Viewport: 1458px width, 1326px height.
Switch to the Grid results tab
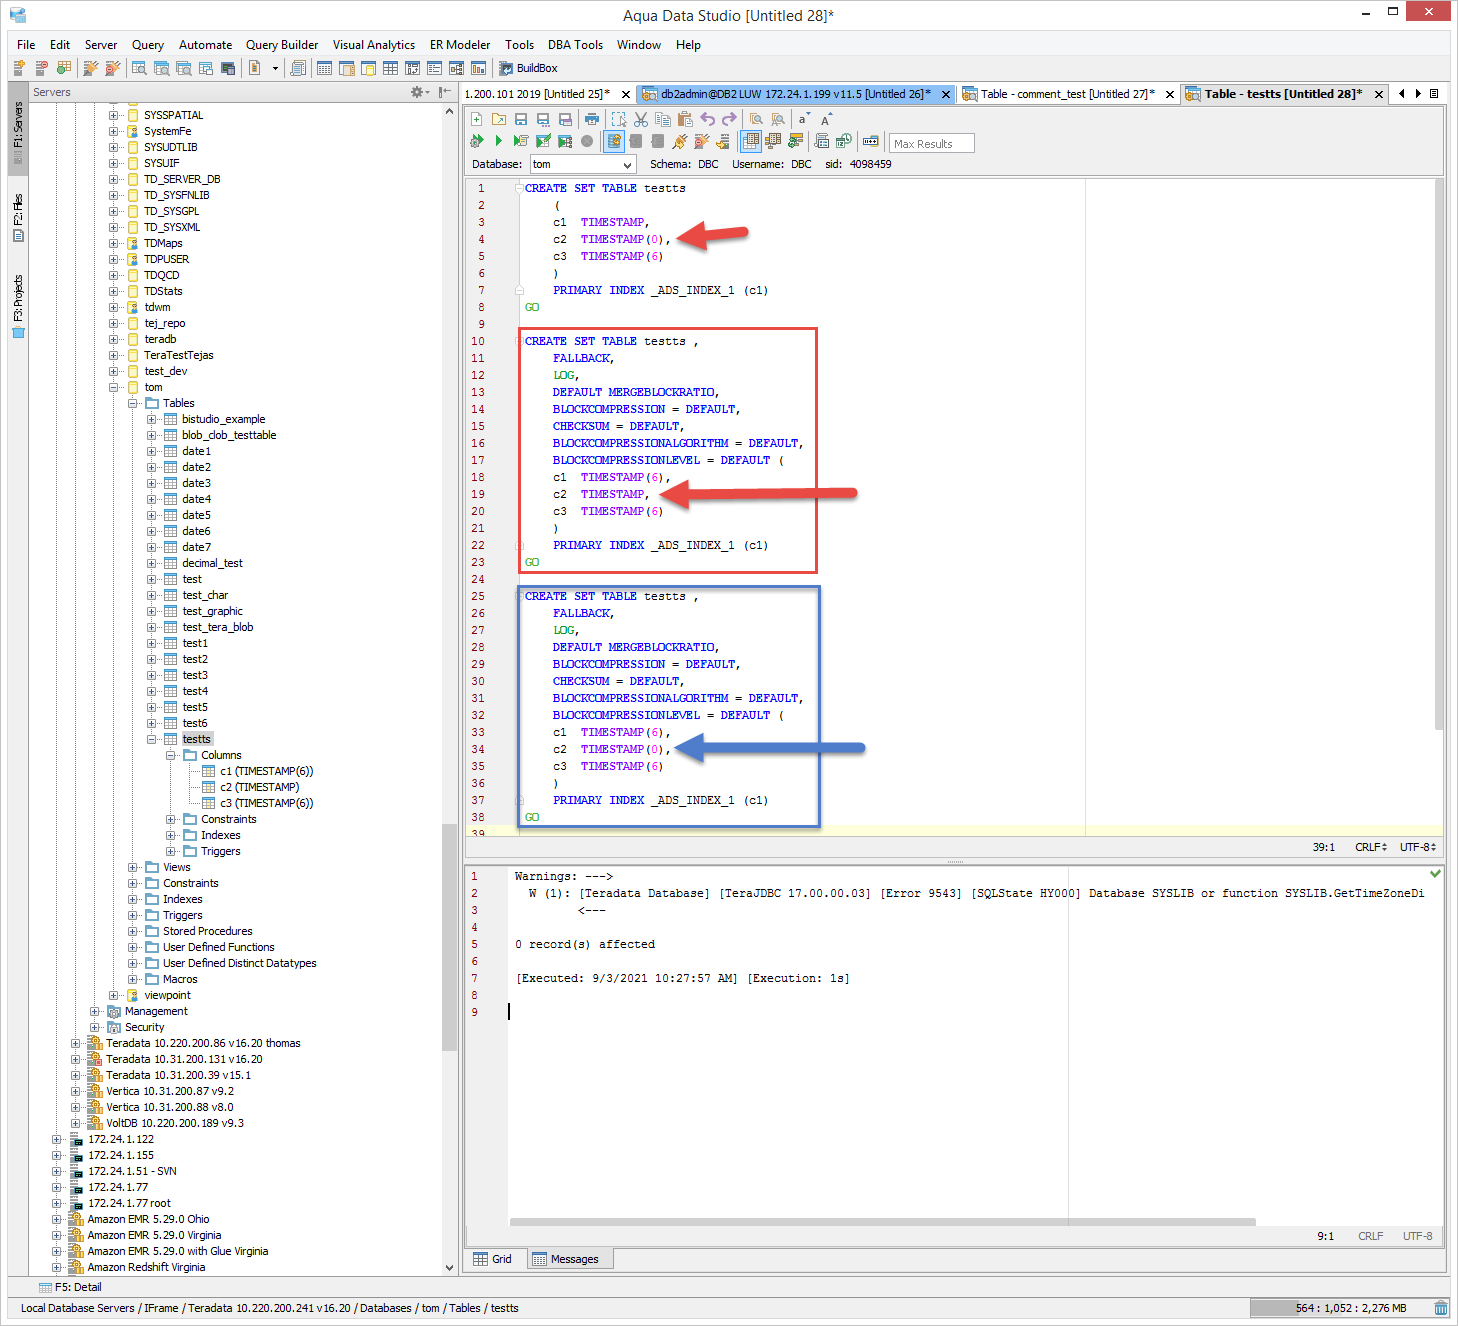pos(493,1259)
